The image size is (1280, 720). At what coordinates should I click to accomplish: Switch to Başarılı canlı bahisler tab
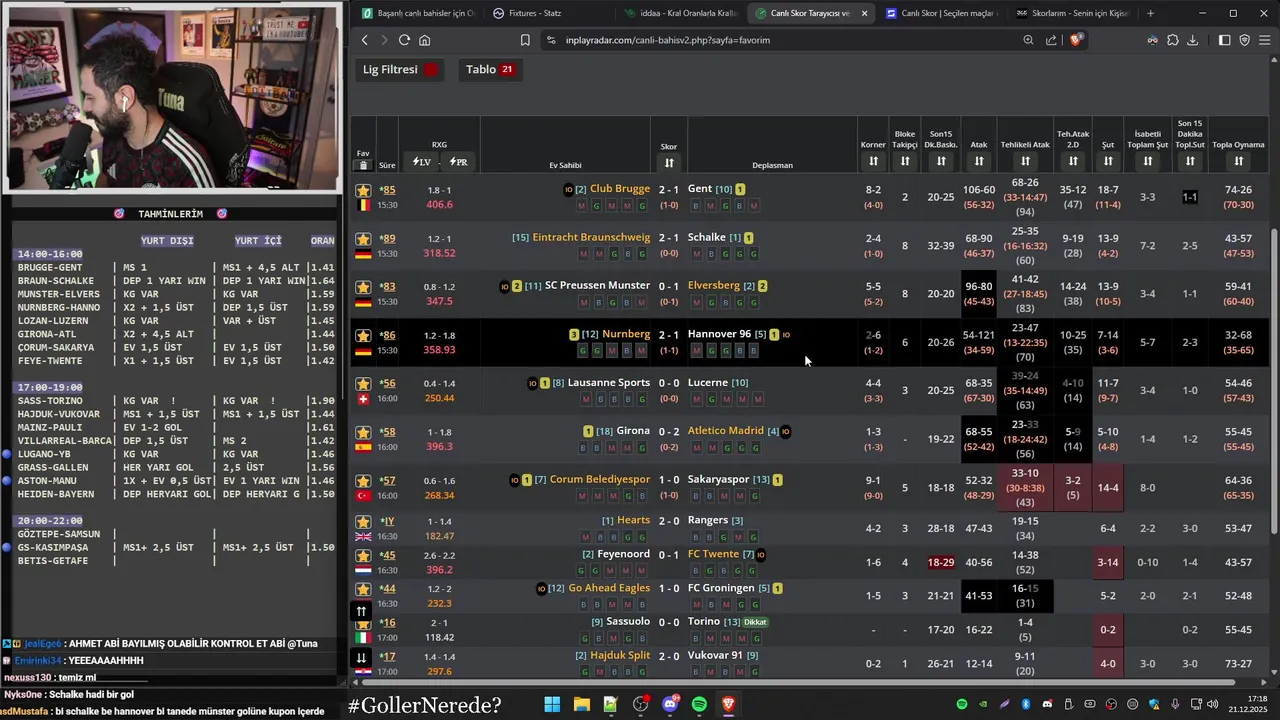point(418,13)
